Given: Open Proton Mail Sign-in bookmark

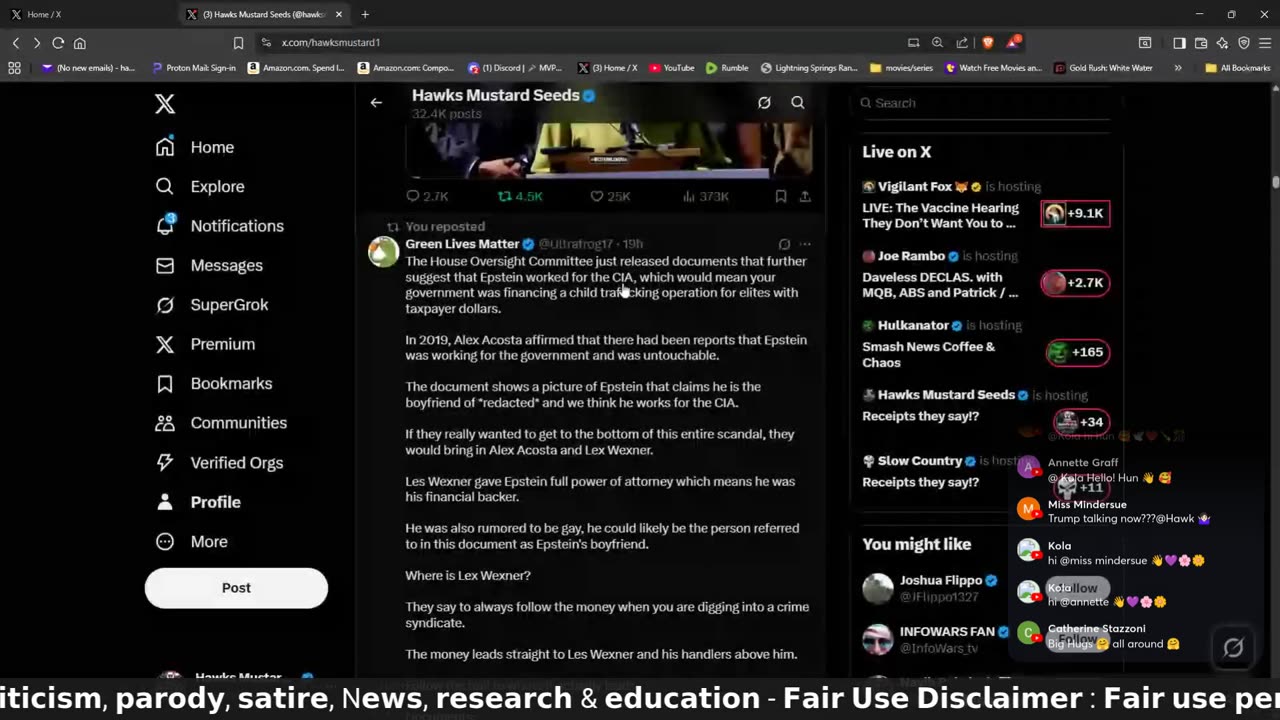Looking at the screenshot, I should coord(194,68).
